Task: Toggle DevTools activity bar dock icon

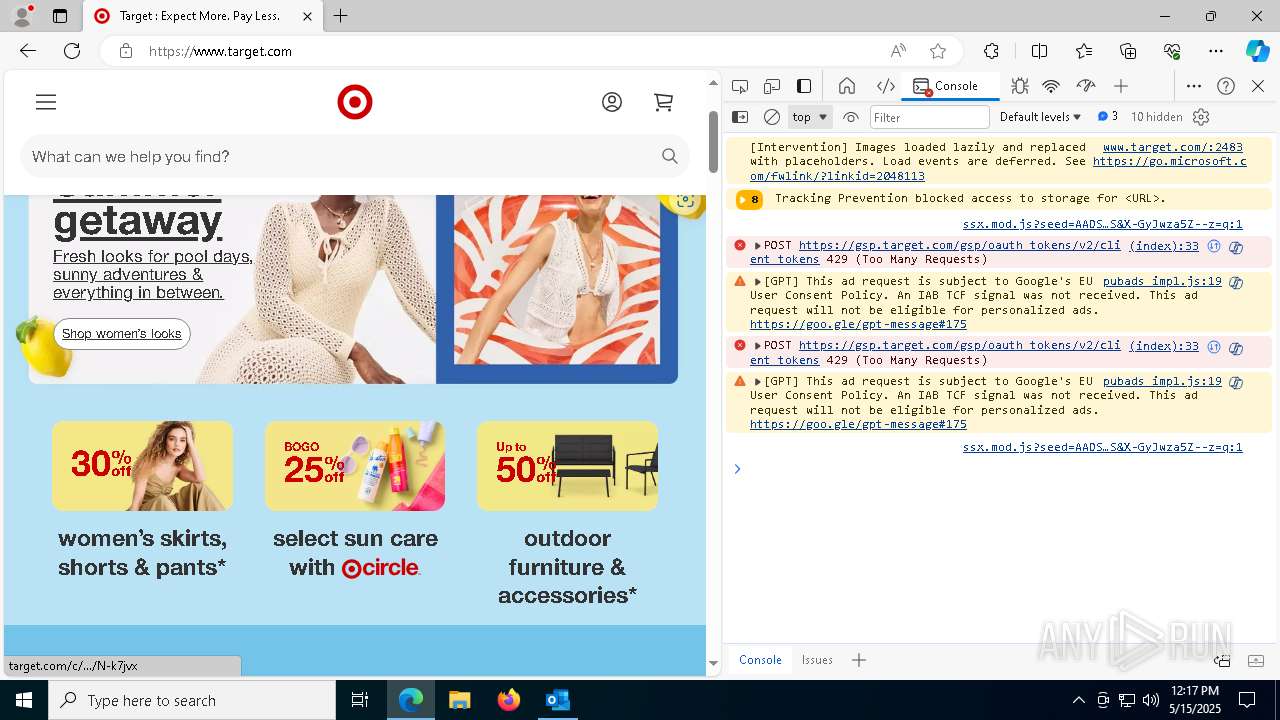Action: 804,86
